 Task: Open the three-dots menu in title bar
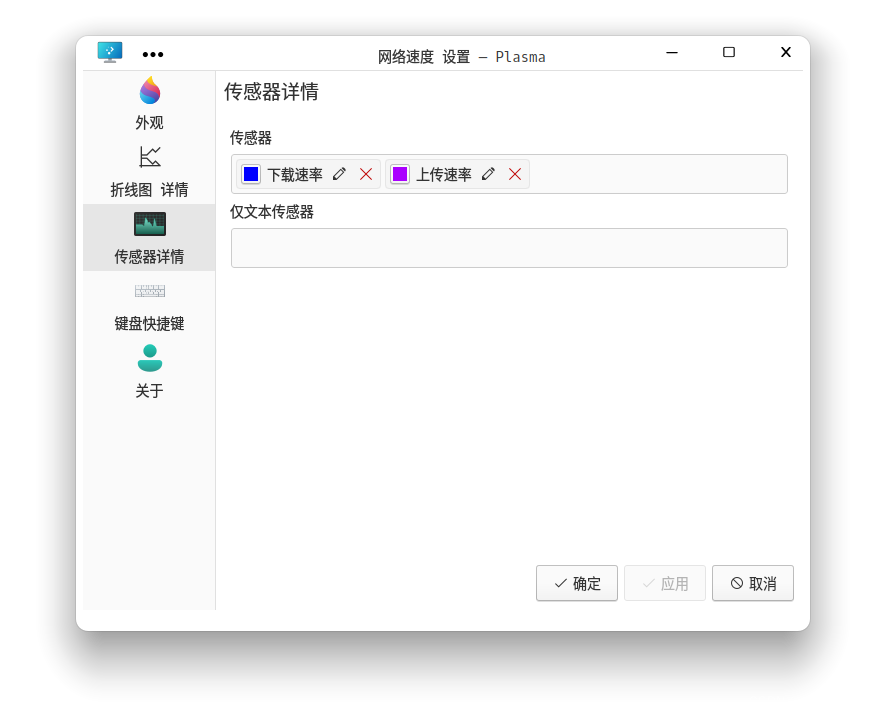153,54
